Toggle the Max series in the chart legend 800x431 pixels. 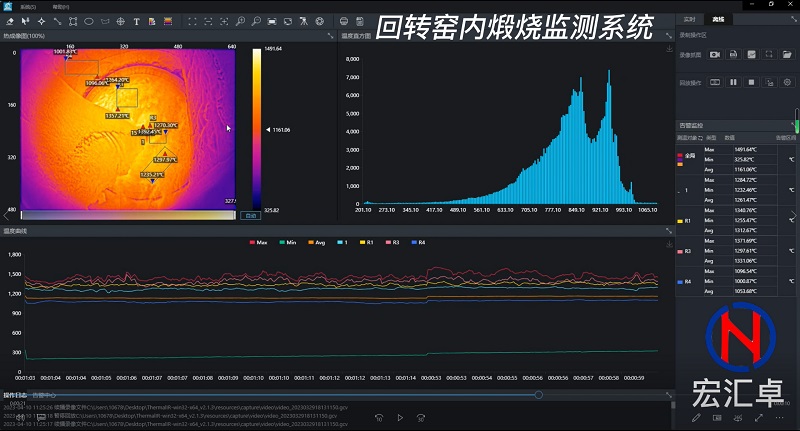pos(258,243)
